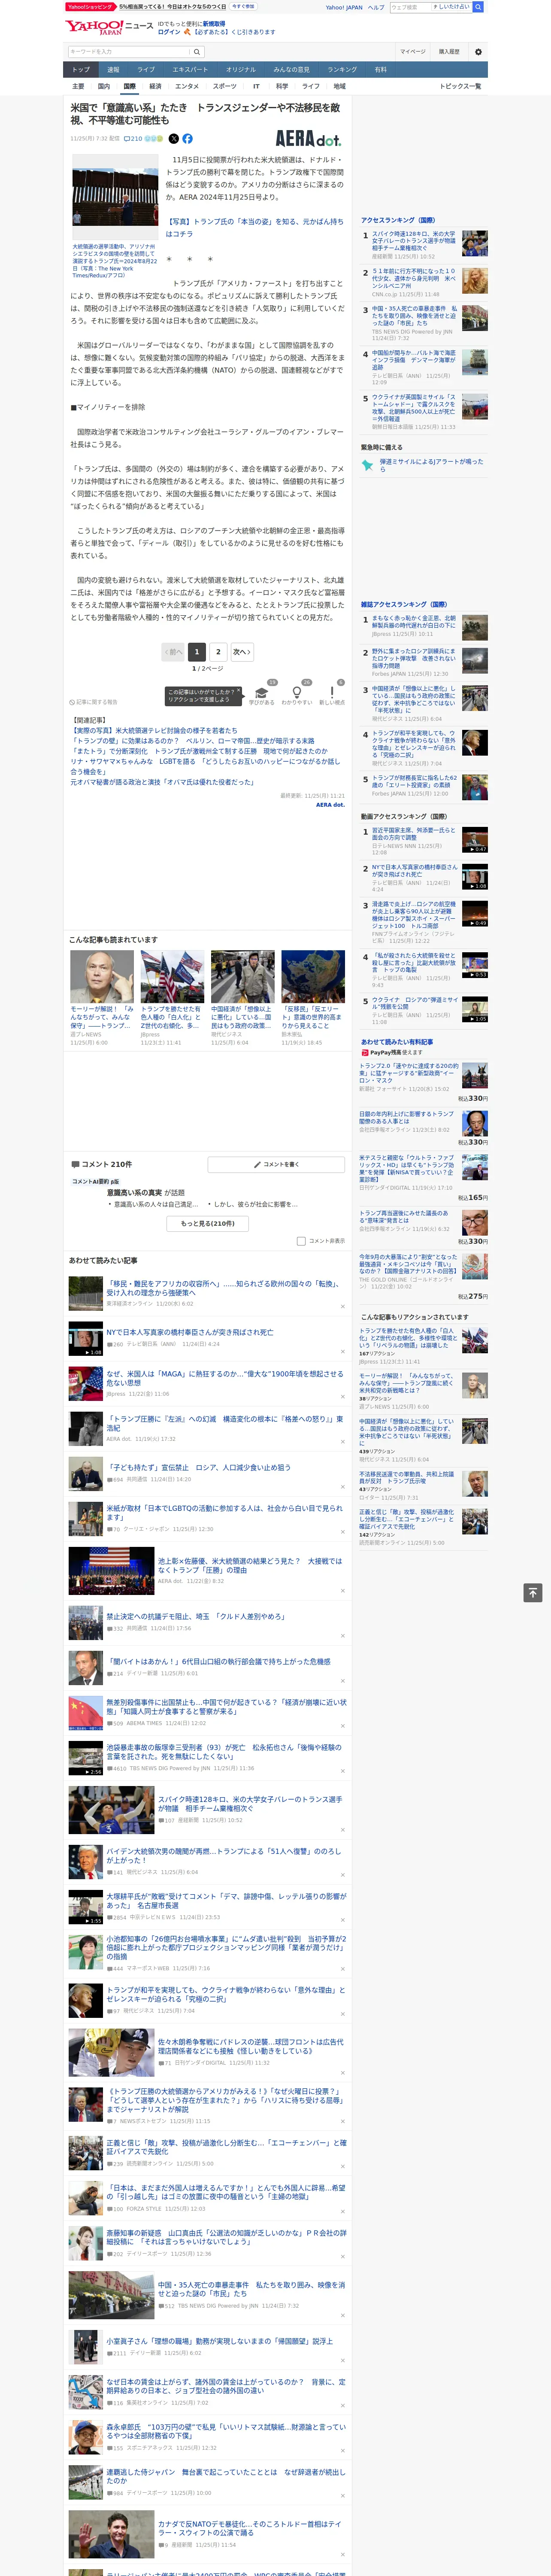The image size is (551, 2576).
Task: Select the 速報 tab
Action: 113,69
